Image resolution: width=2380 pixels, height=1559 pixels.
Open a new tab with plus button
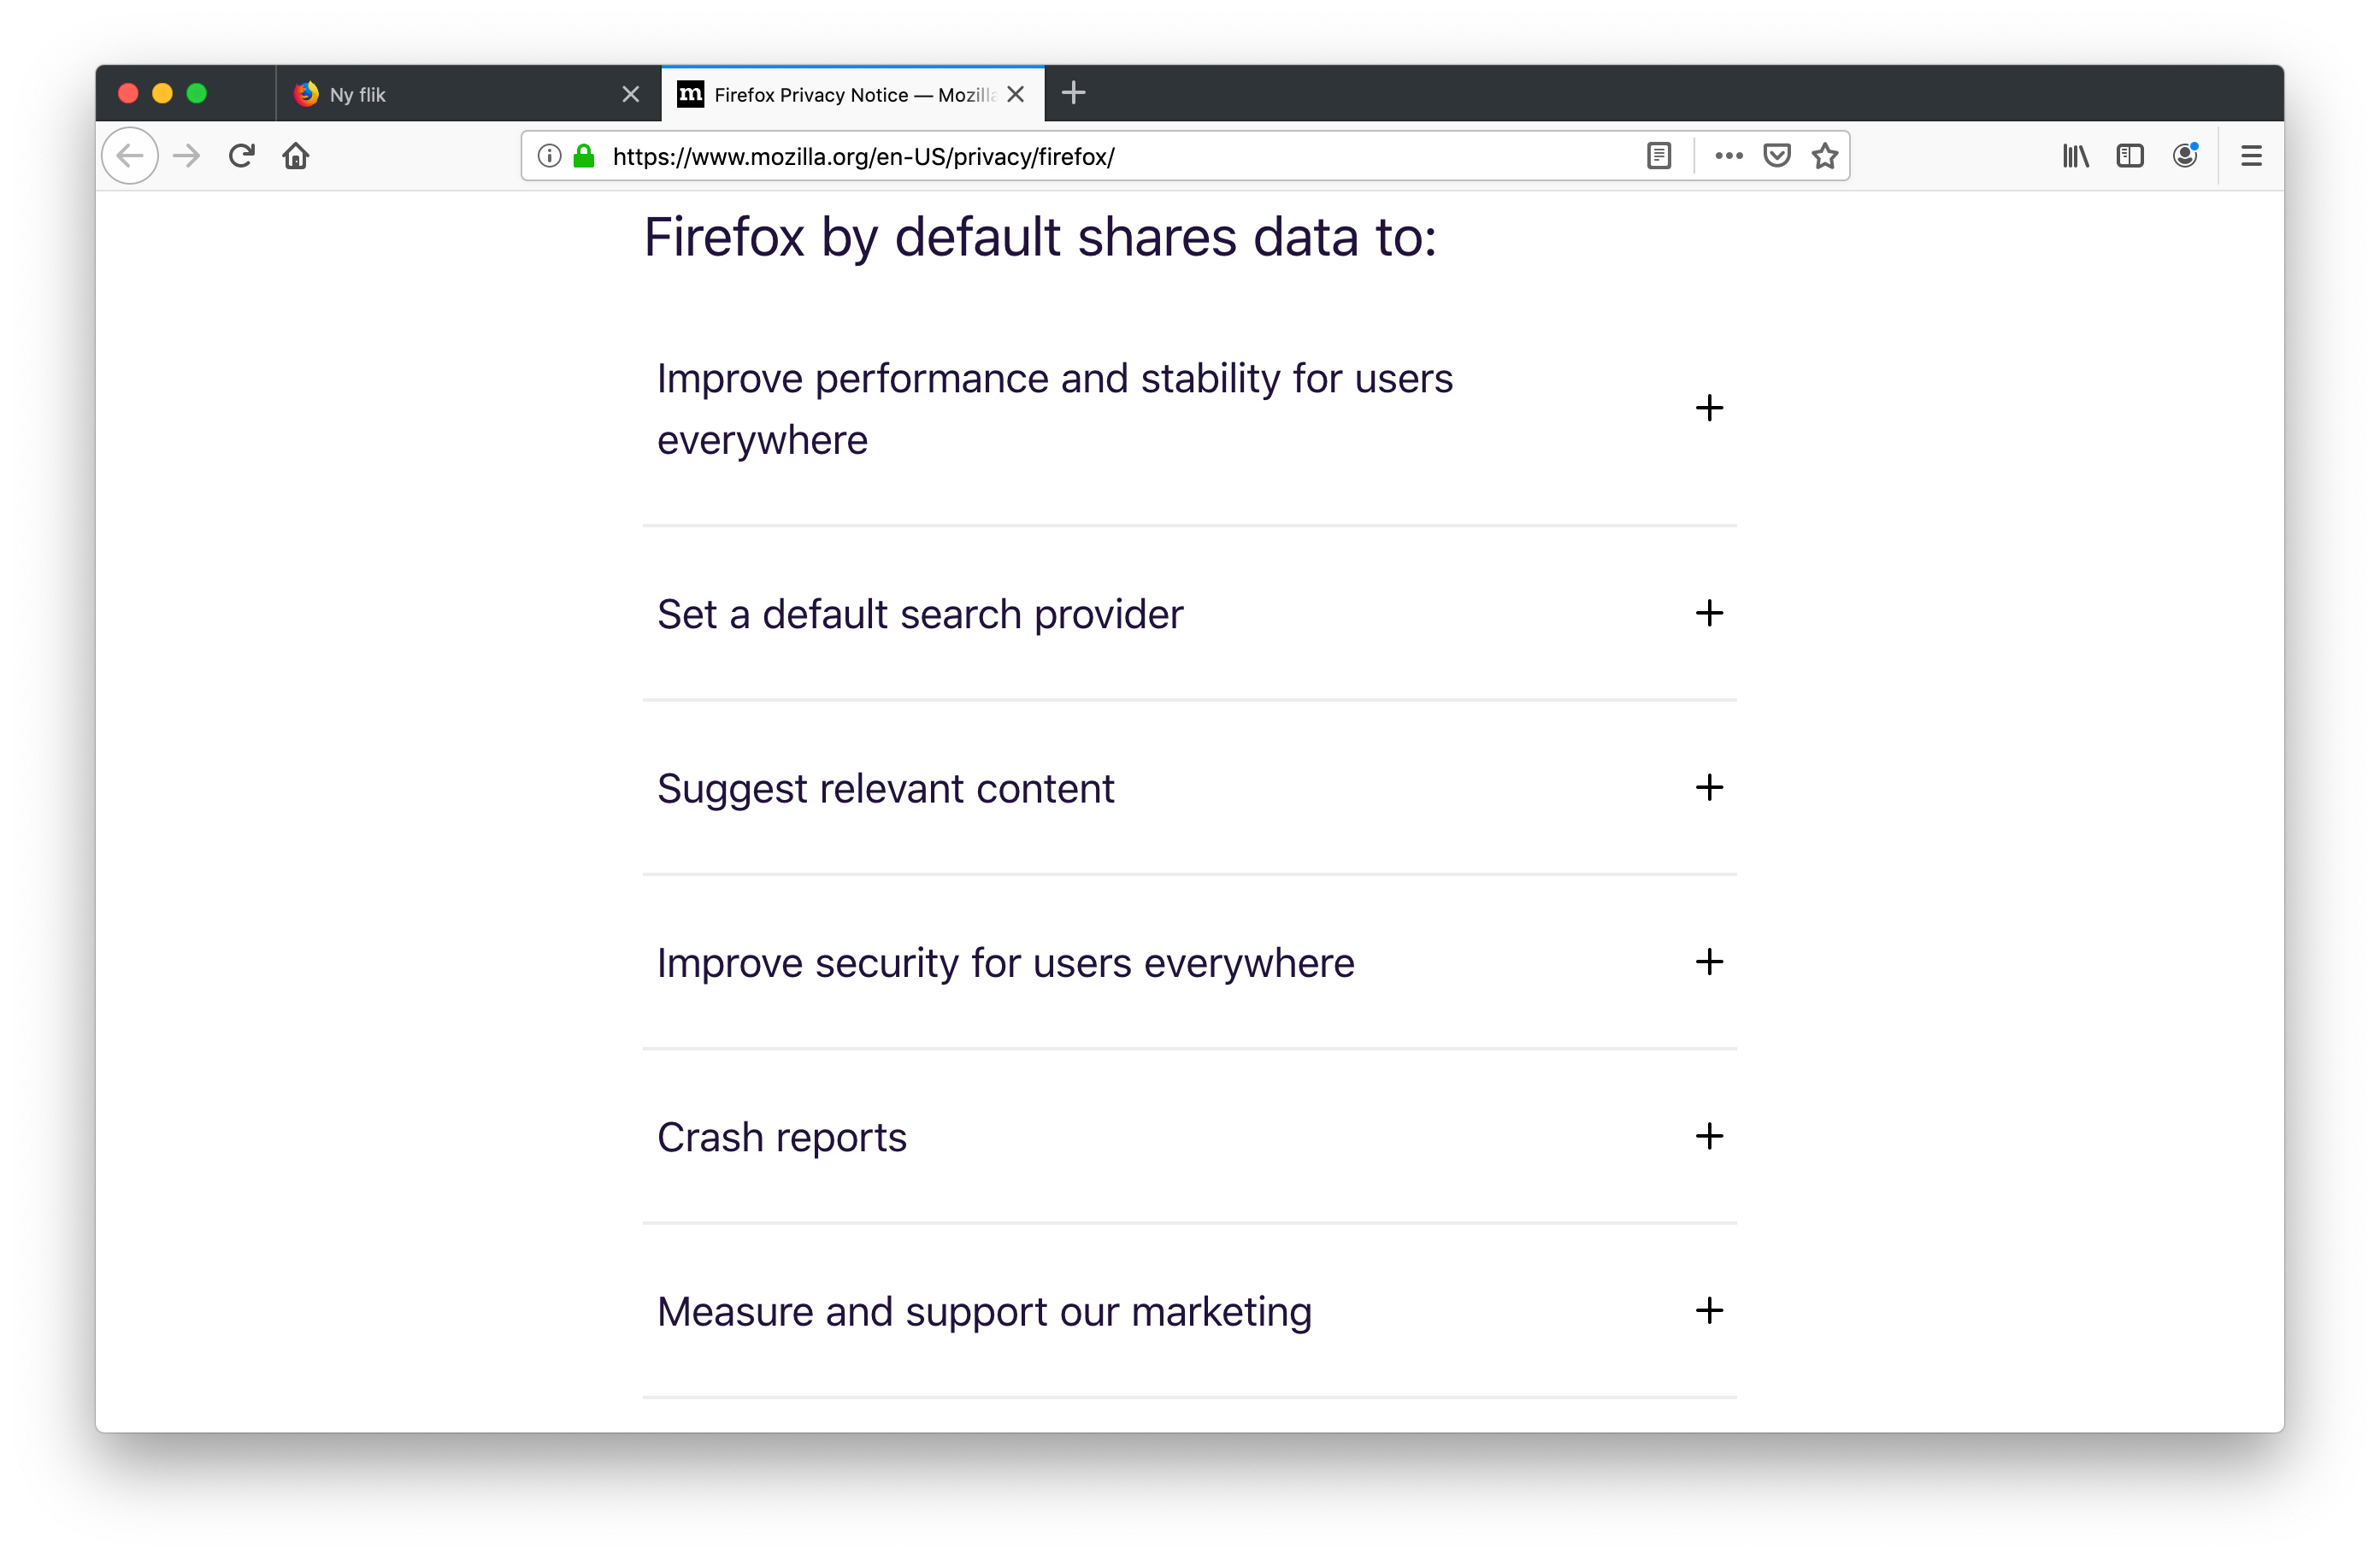coord(1073,94)
